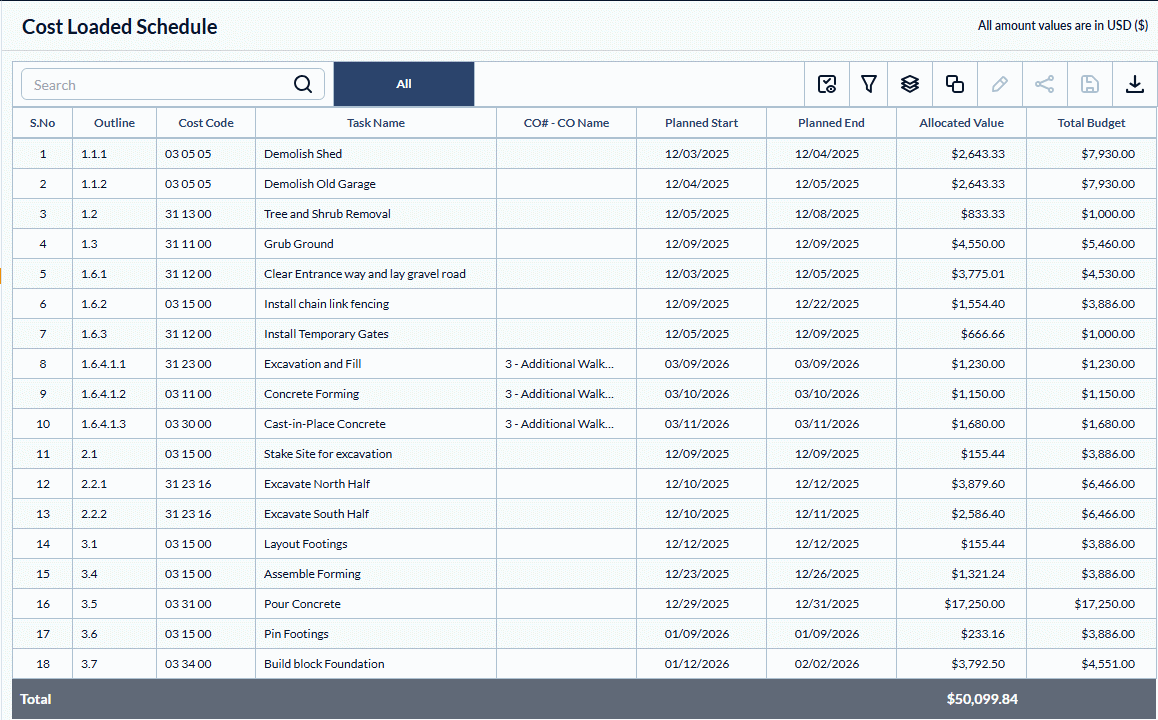The width and height of the screenshot is (1158, 720).
Task: Click allocated value $833.33
Action: 982,214
